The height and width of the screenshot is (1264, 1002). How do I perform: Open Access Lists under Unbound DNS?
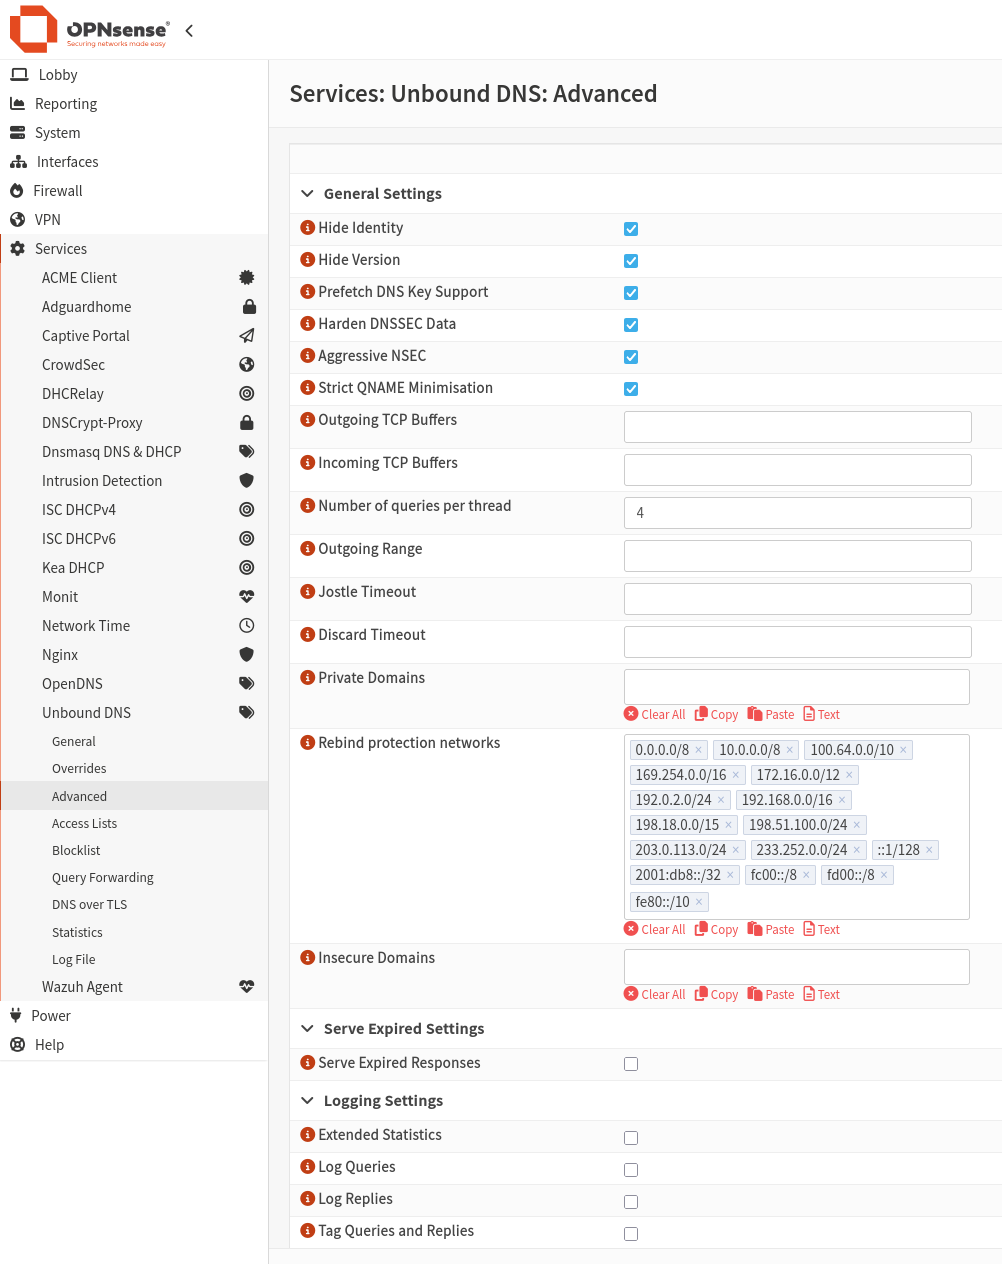point(84,824)
